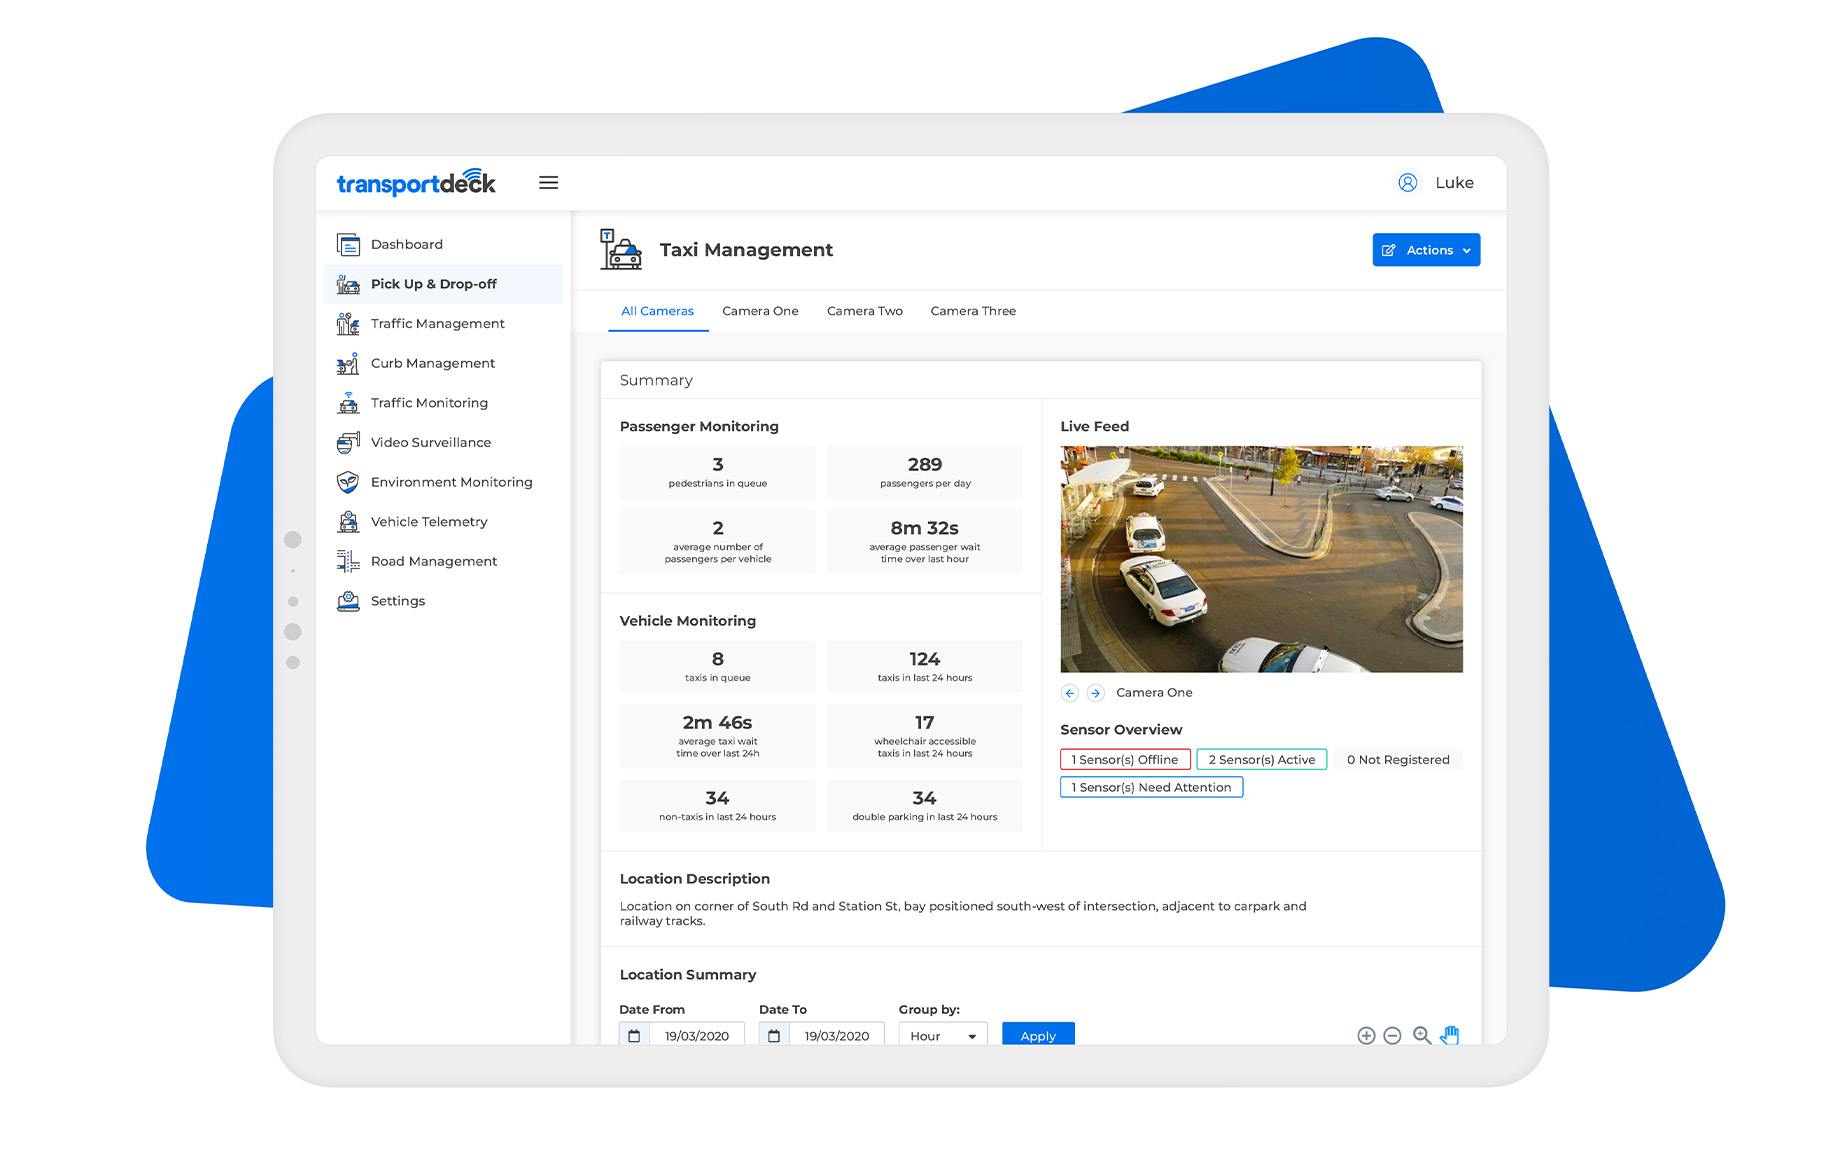Toggle the Need Attention sensors filter
The width and height of the screenshot is (1840, 1168).
1150,787
